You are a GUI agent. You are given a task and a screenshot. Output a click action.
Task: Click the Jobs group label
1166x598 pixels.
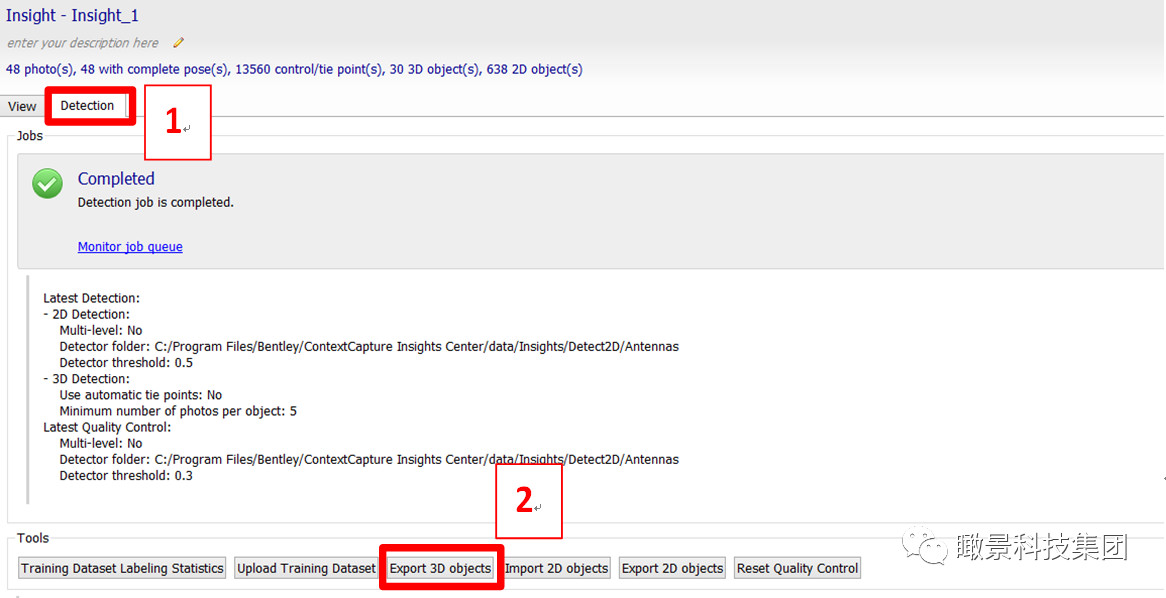(x=30, y=136)
